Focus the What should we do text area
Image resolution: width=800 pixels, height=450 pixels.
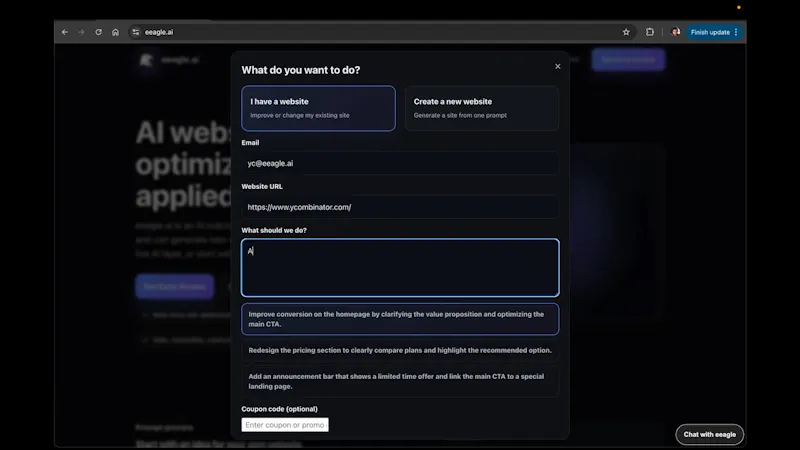pos(400,267)
